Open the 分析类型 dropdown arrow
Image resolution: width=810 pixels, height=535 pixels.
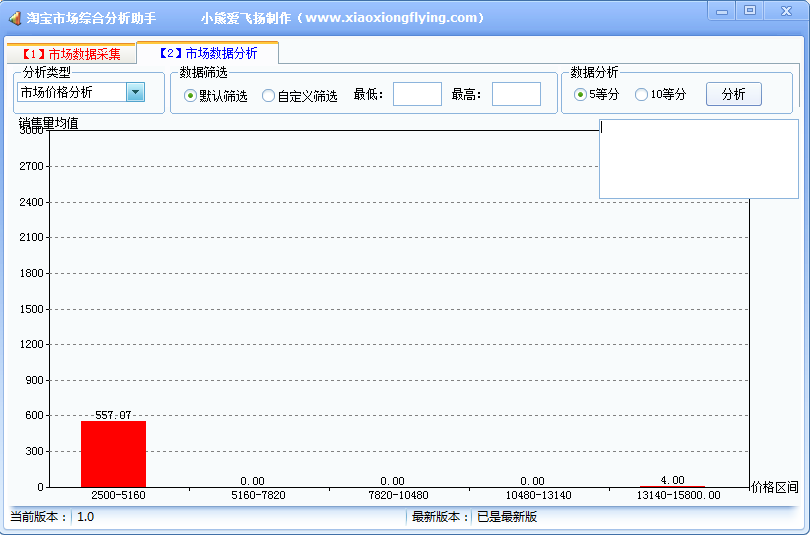click(135, 92)
